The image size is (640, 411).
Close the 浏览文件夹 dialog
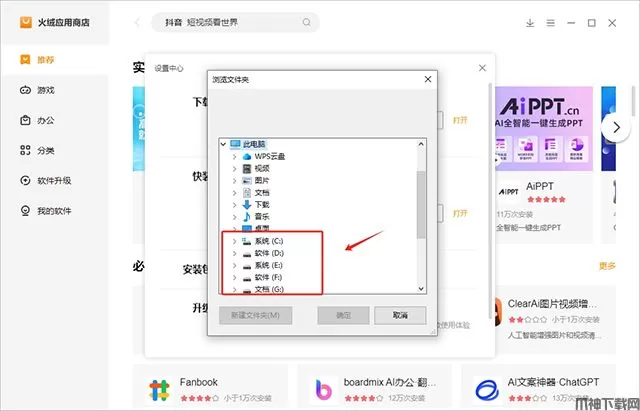coord(428,79)
